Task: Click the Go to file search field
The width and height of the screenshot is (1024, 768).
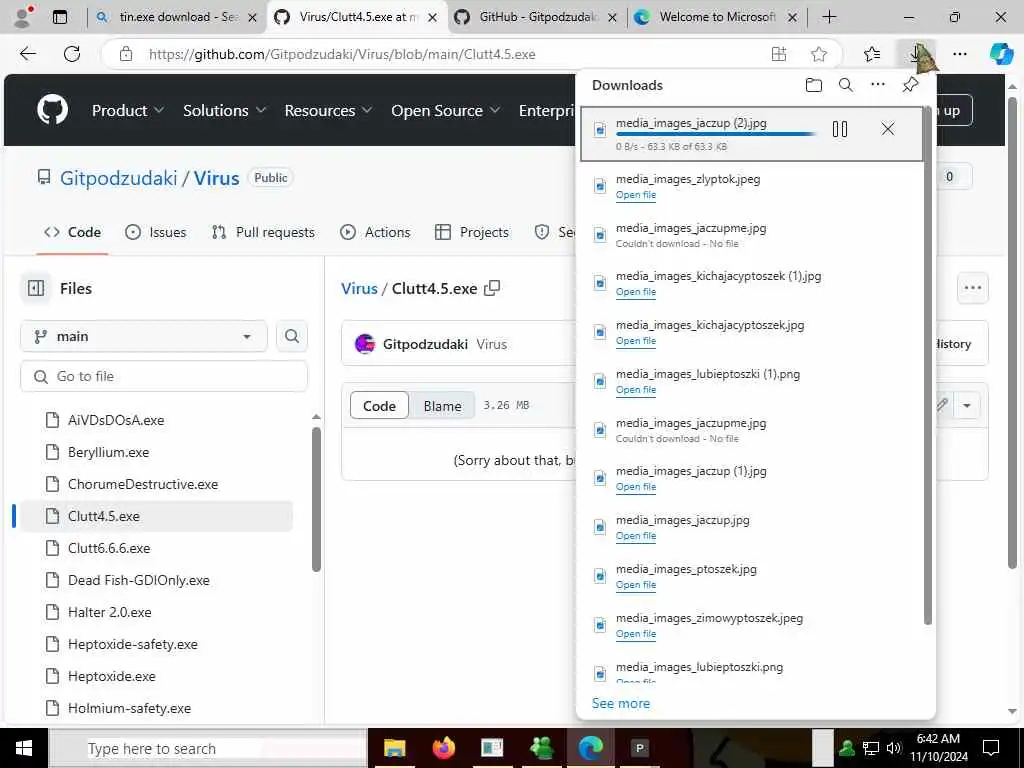Action: click(164, 376)
